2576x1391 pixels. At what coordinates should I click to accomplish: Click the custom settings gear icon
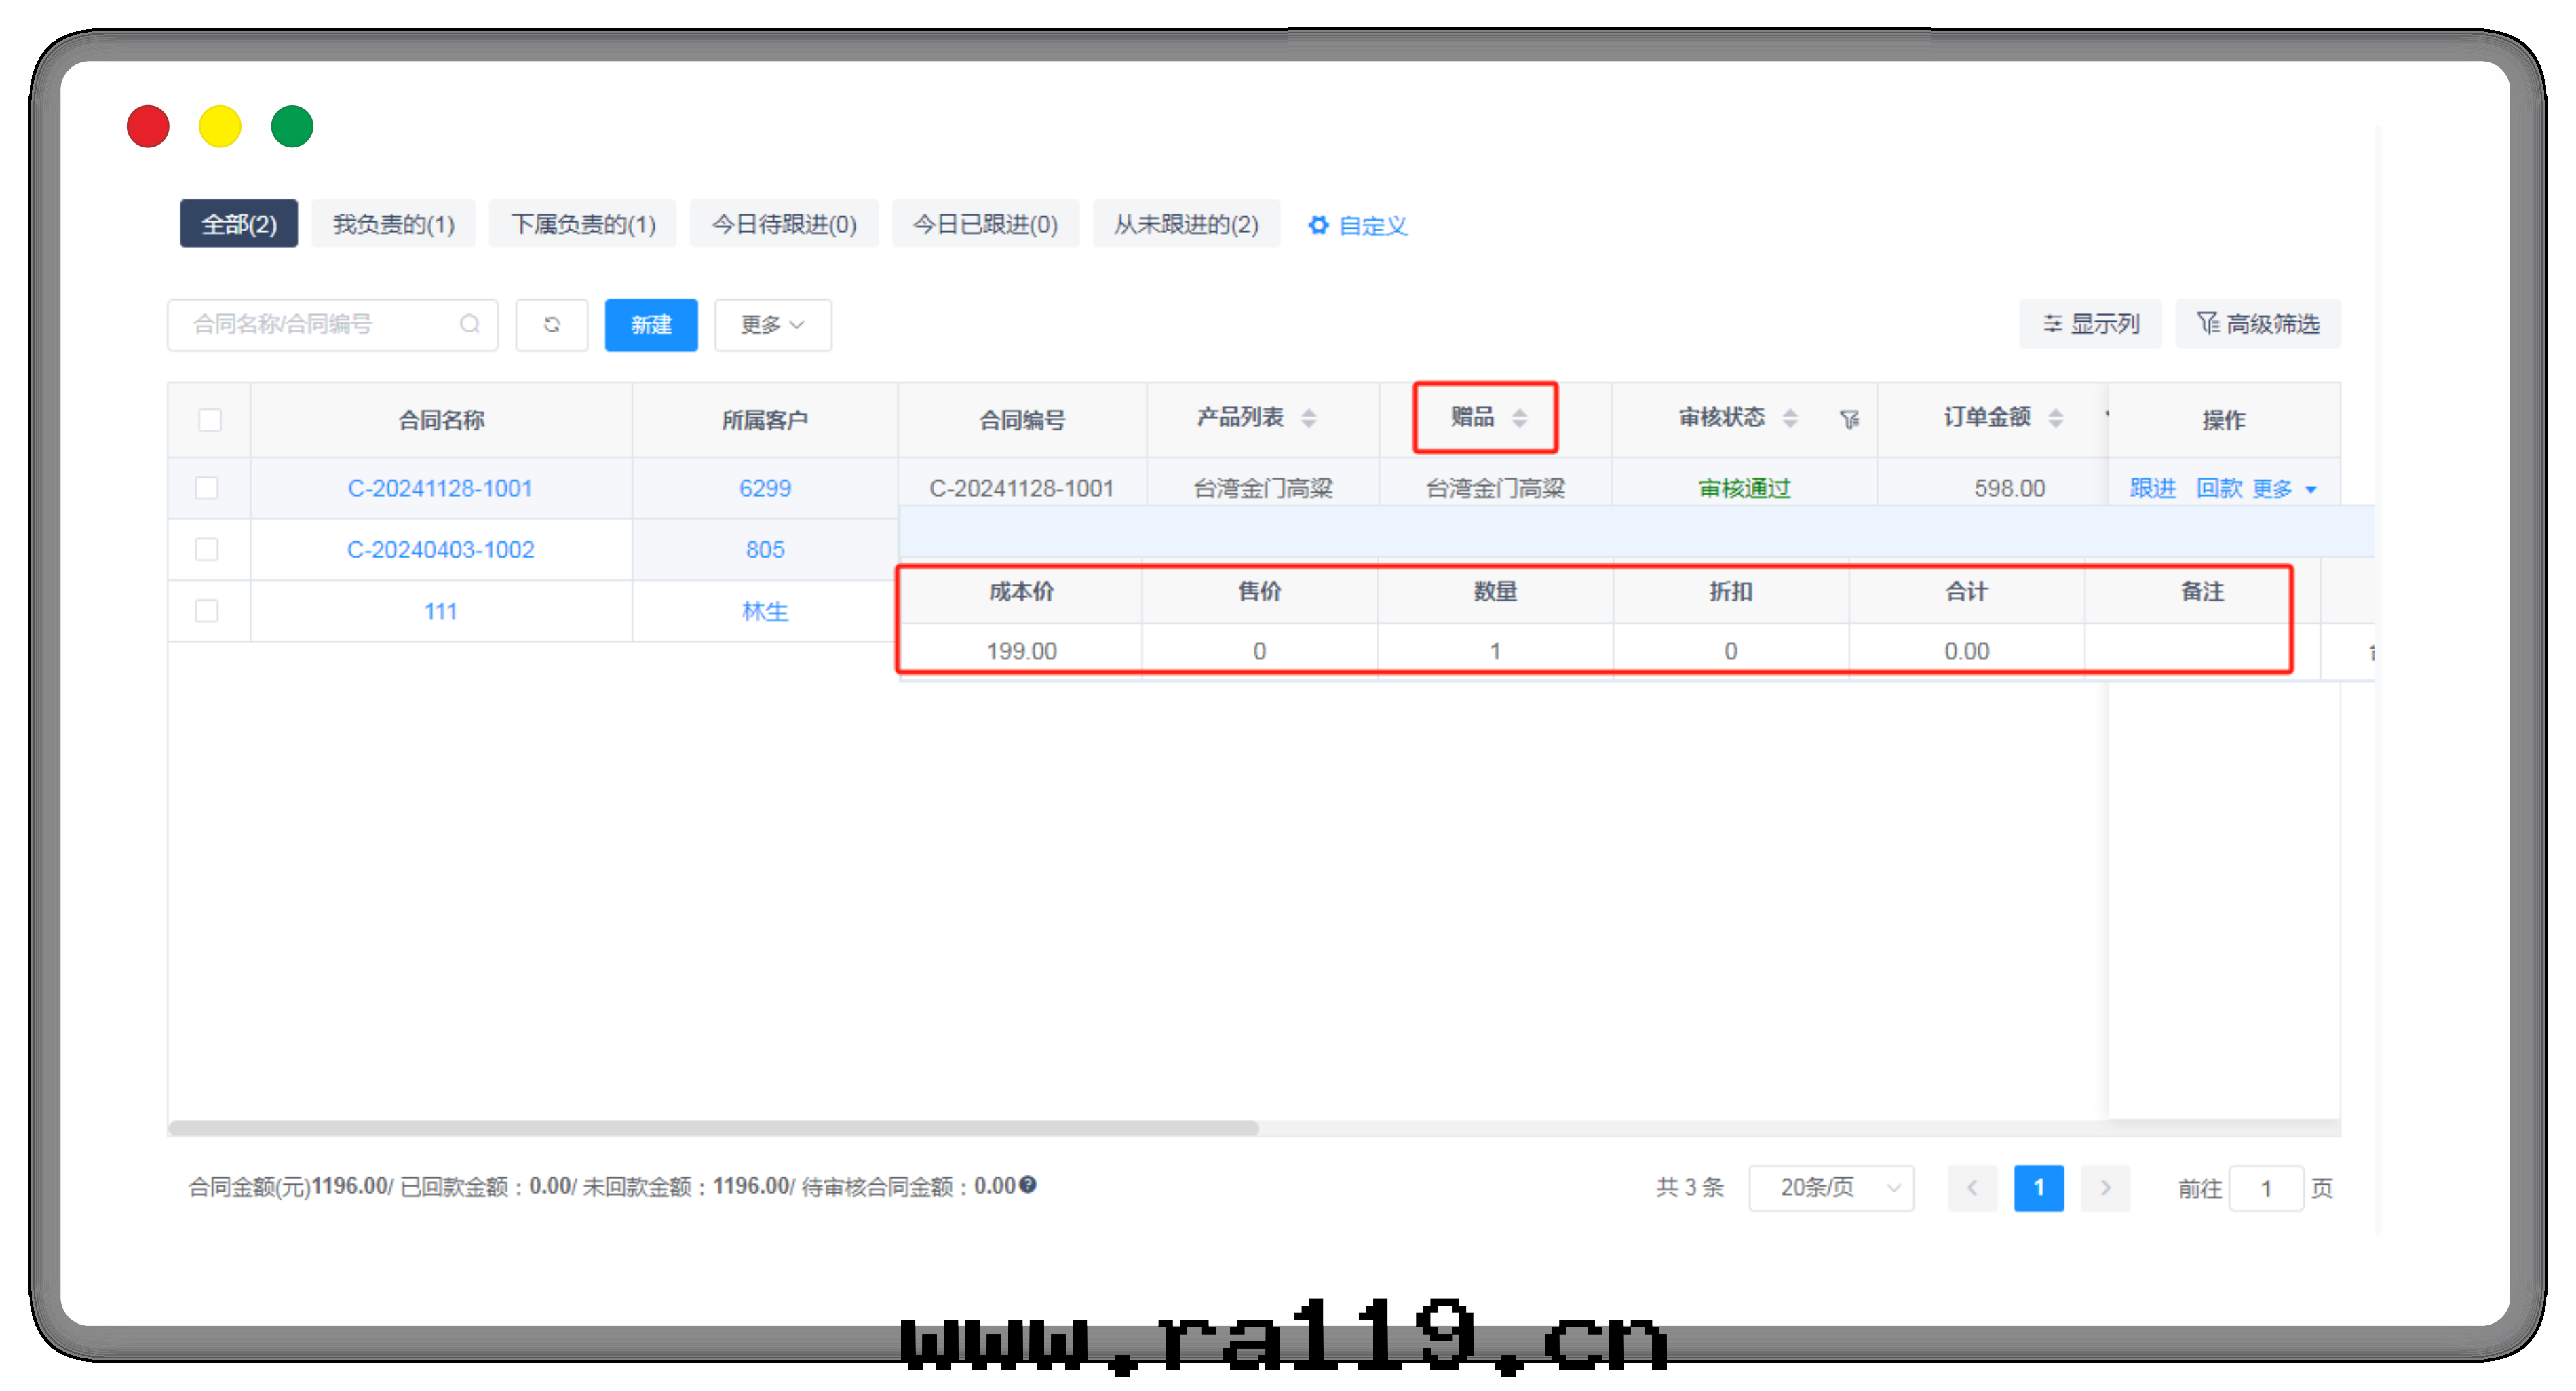(1318, 225)
